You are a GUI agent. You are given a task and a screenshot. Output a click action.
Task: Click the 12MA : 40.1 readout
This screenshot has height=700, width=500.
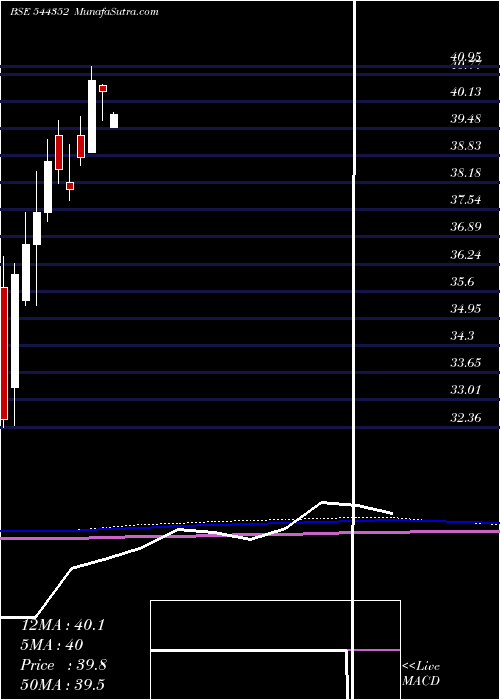[63, 625]
